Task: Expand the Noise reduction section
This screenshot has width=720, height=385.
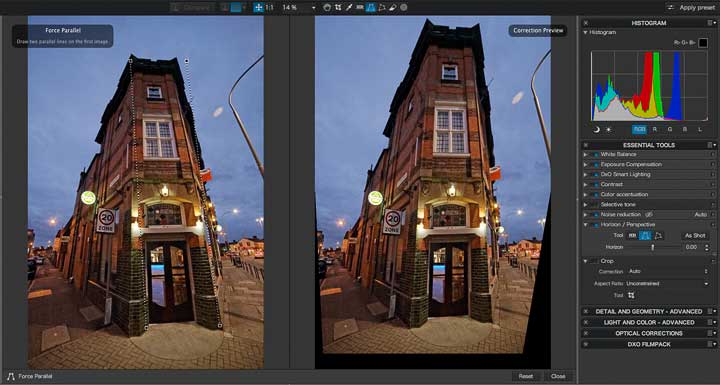Action: [x=585, y=215]
